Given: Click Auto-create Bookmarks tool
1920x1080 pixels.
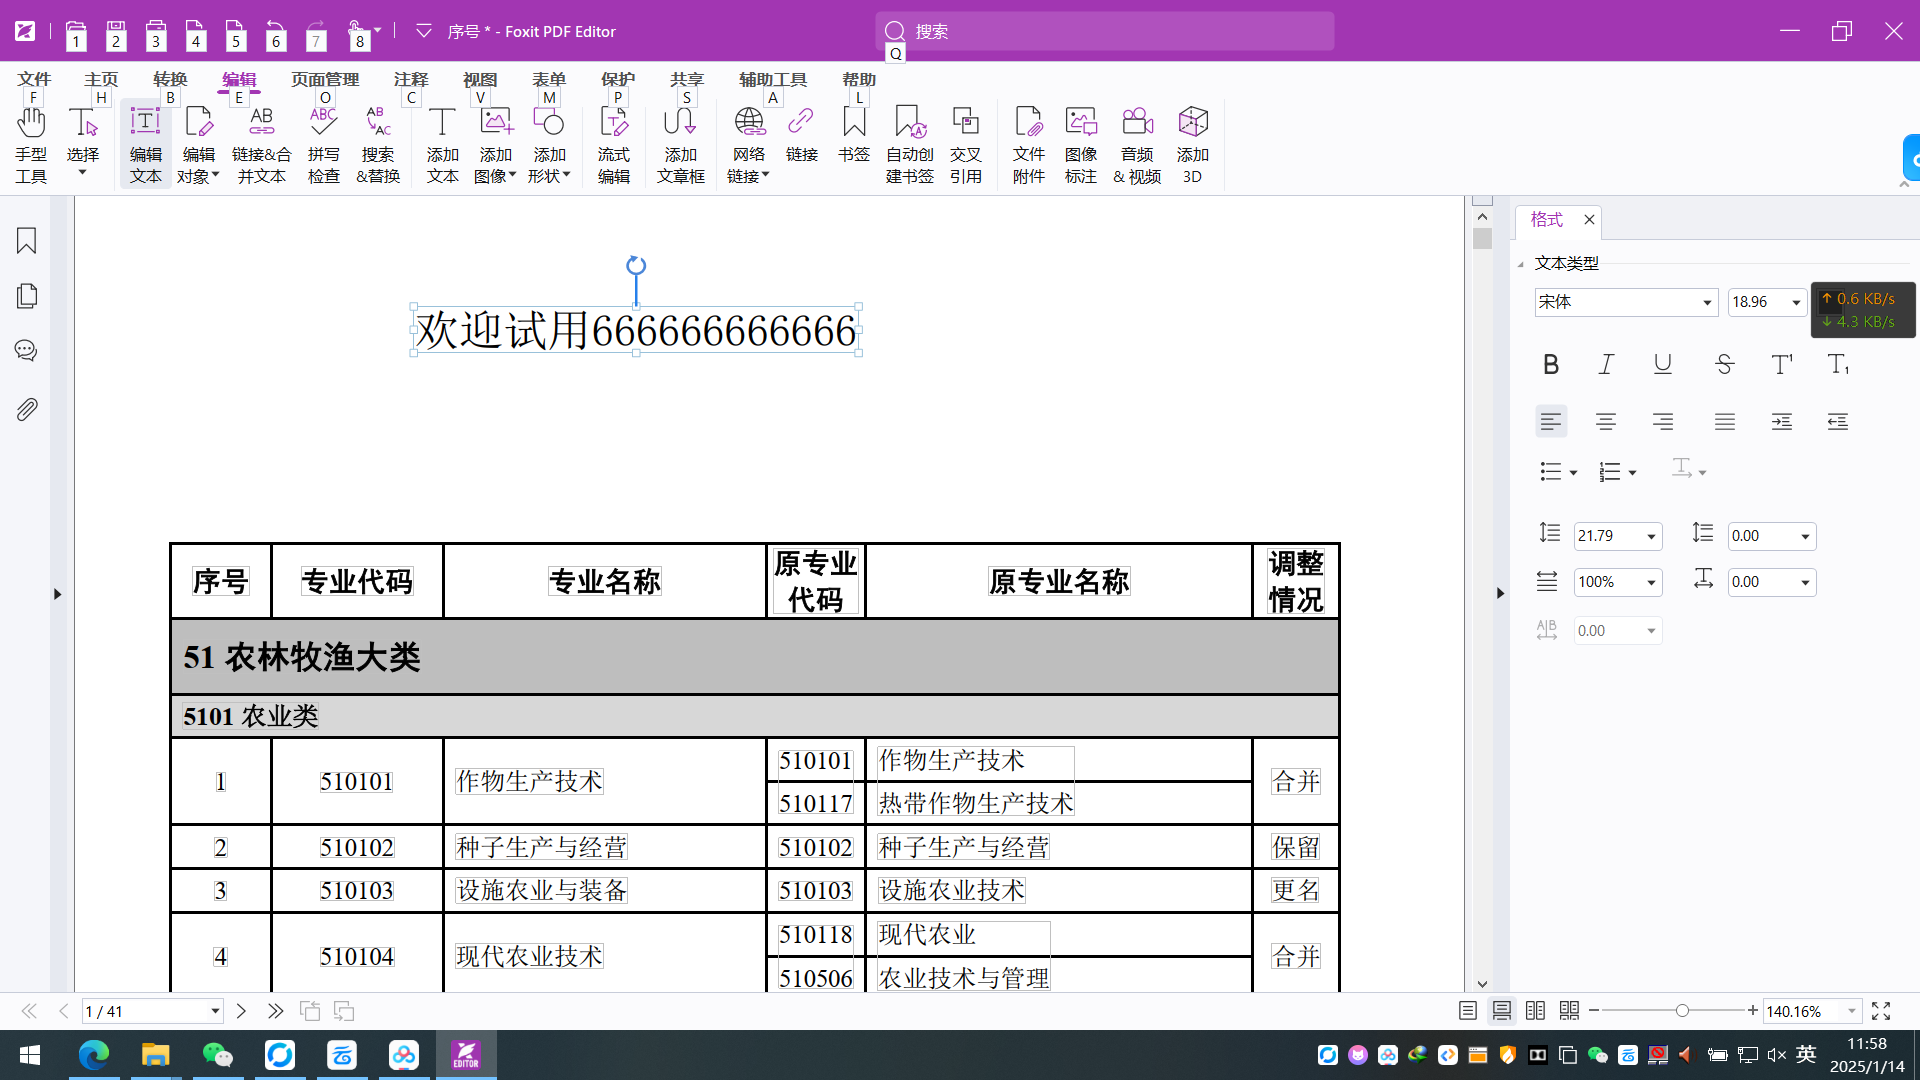Looking at the screenshot, I should pyautogui.click(x=910, y=146).
